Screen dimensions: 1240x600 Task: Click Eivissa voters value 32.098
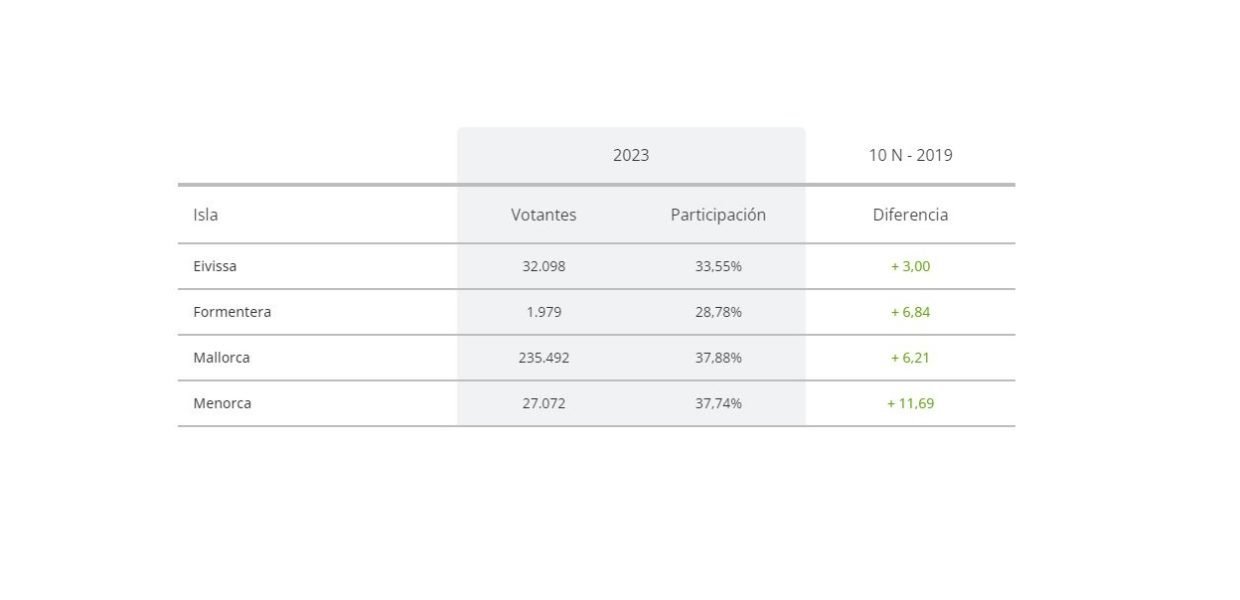pos(544,266)
